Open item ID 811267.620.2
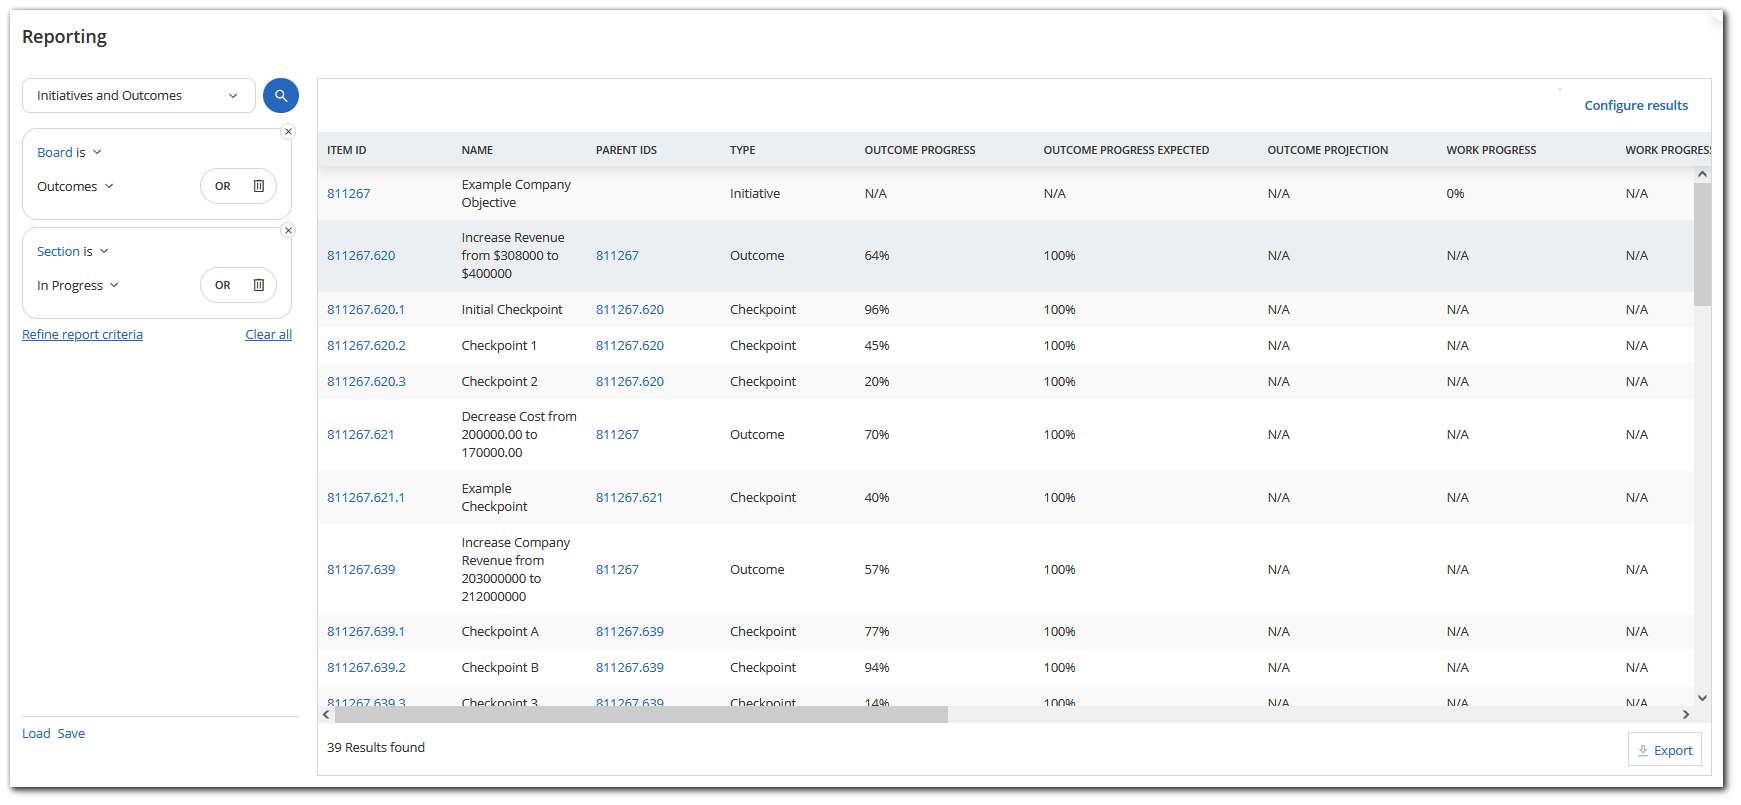This screenshot has height=805, width=1741. [366, 346]
